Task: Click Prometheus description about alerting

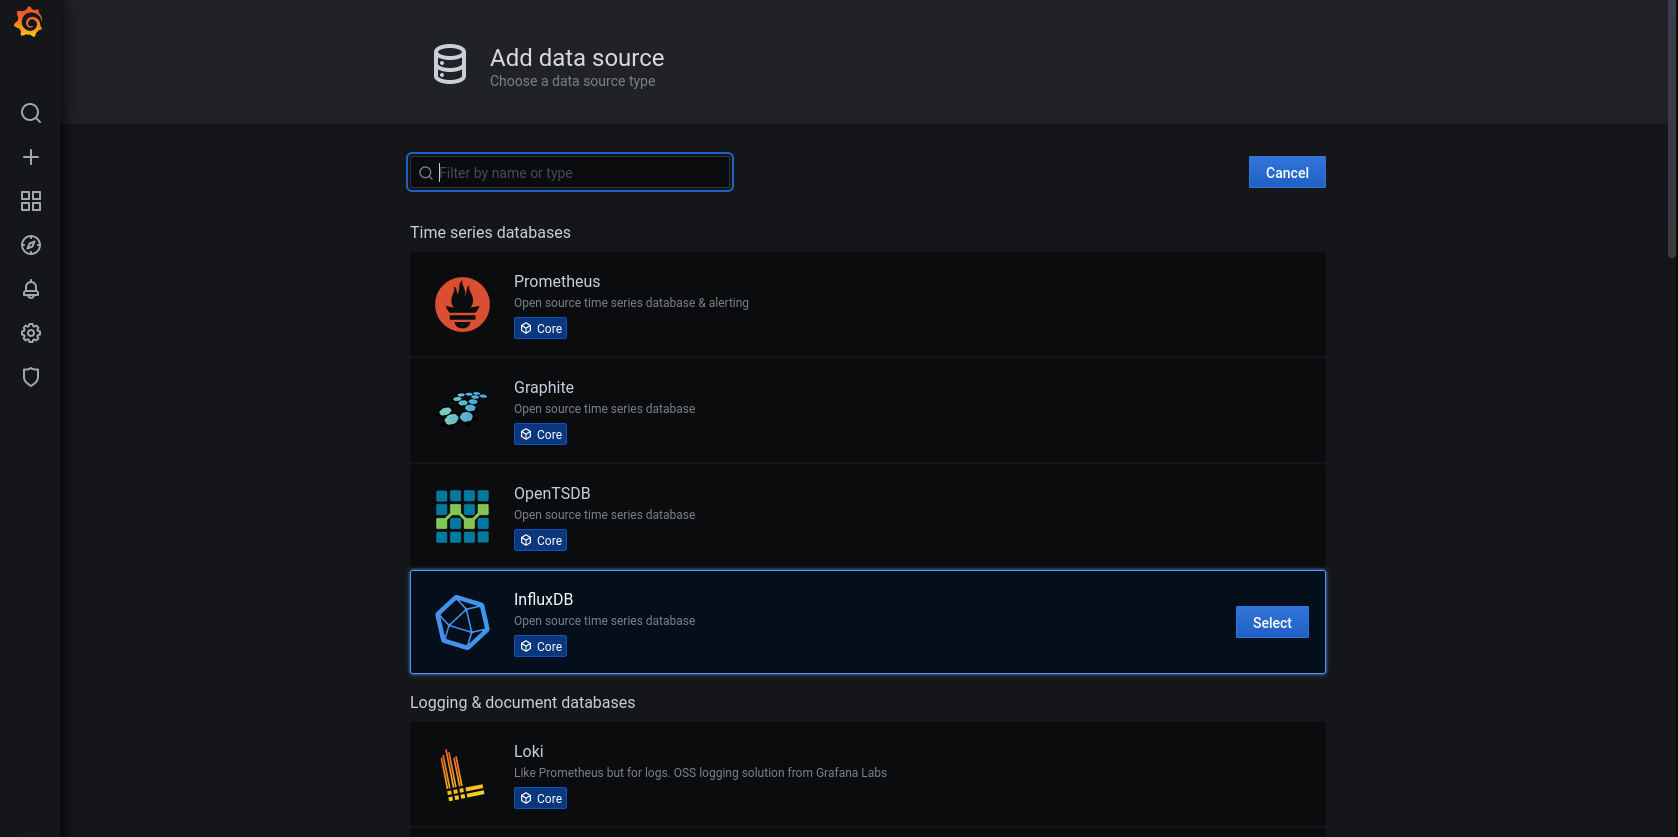Action: pyautogui.click(x=631, y=303)
